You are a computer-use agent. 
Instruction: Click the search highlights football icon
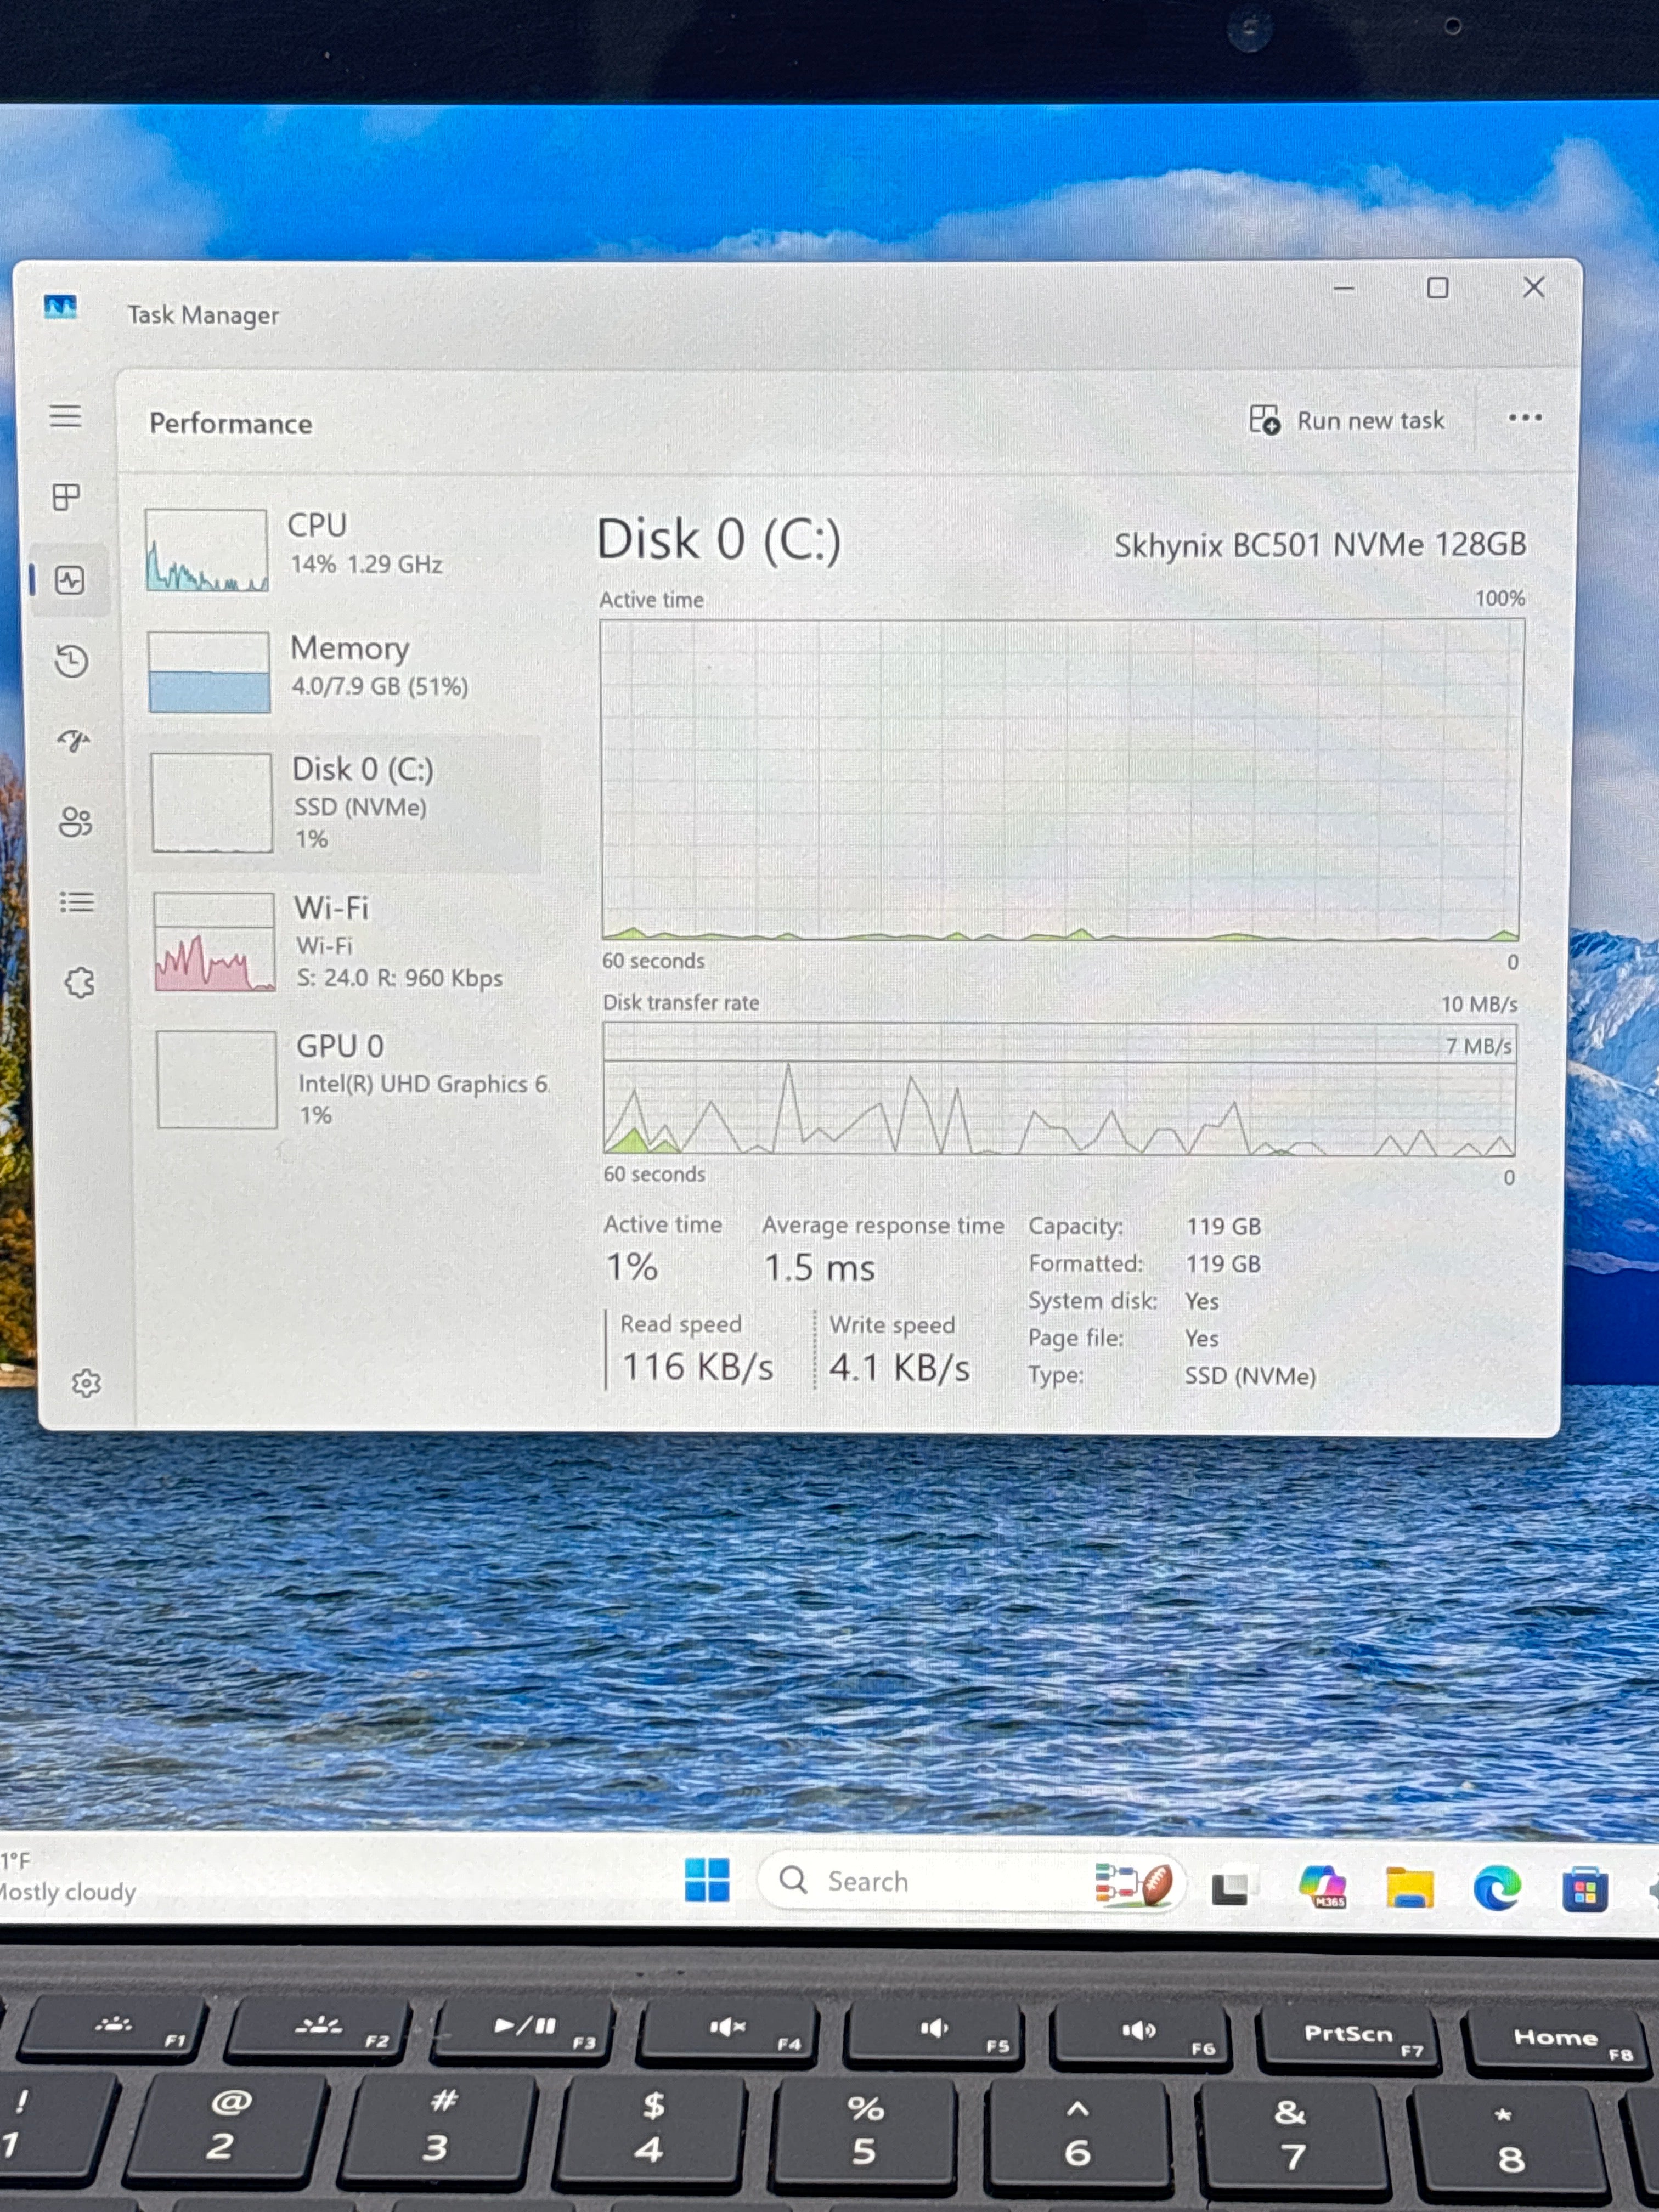coord(1134,1884)
